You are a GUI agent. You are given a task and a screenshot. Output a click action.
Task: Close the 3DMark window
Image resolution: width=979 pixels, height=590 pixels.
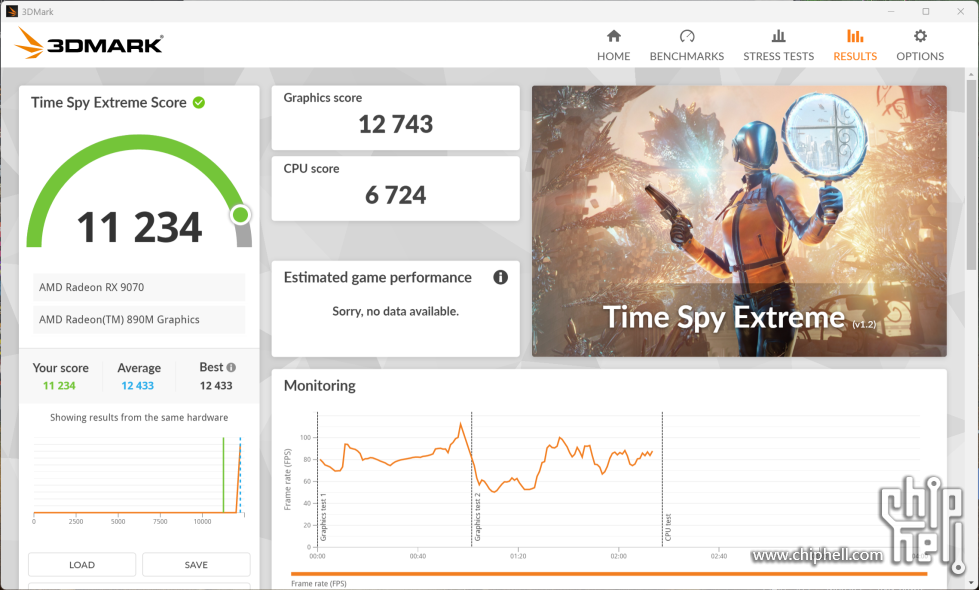coord(960,11)
